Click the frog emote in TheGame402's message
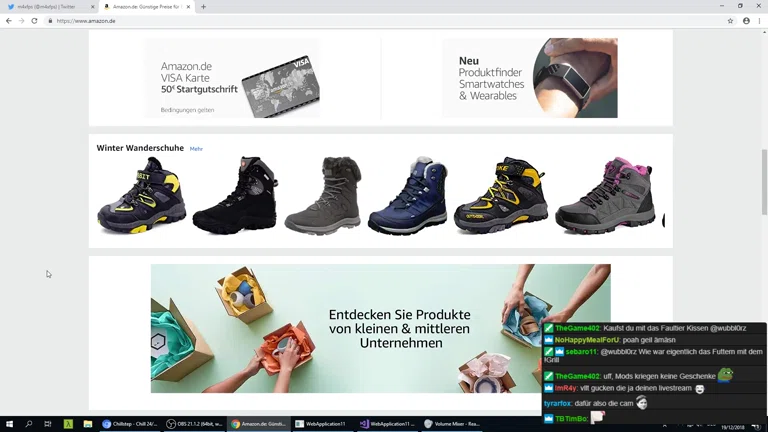The image size is (768, 432). click(725, 375)
